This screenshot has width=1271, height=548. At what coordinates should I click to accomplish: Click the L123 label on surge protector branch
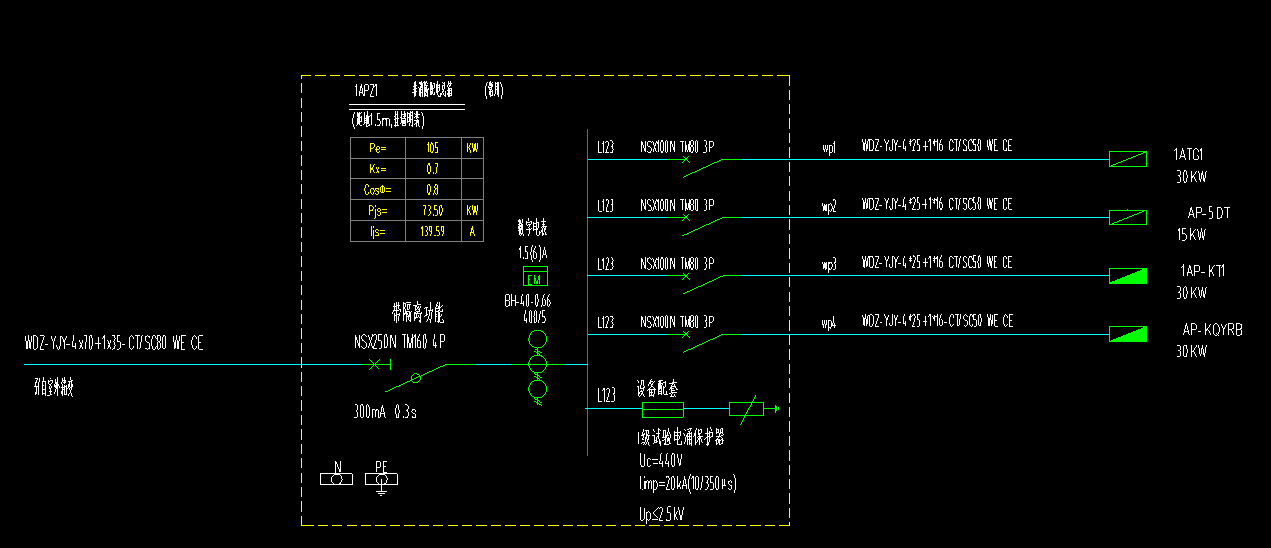pyautogui.click(x=606, y=395)
